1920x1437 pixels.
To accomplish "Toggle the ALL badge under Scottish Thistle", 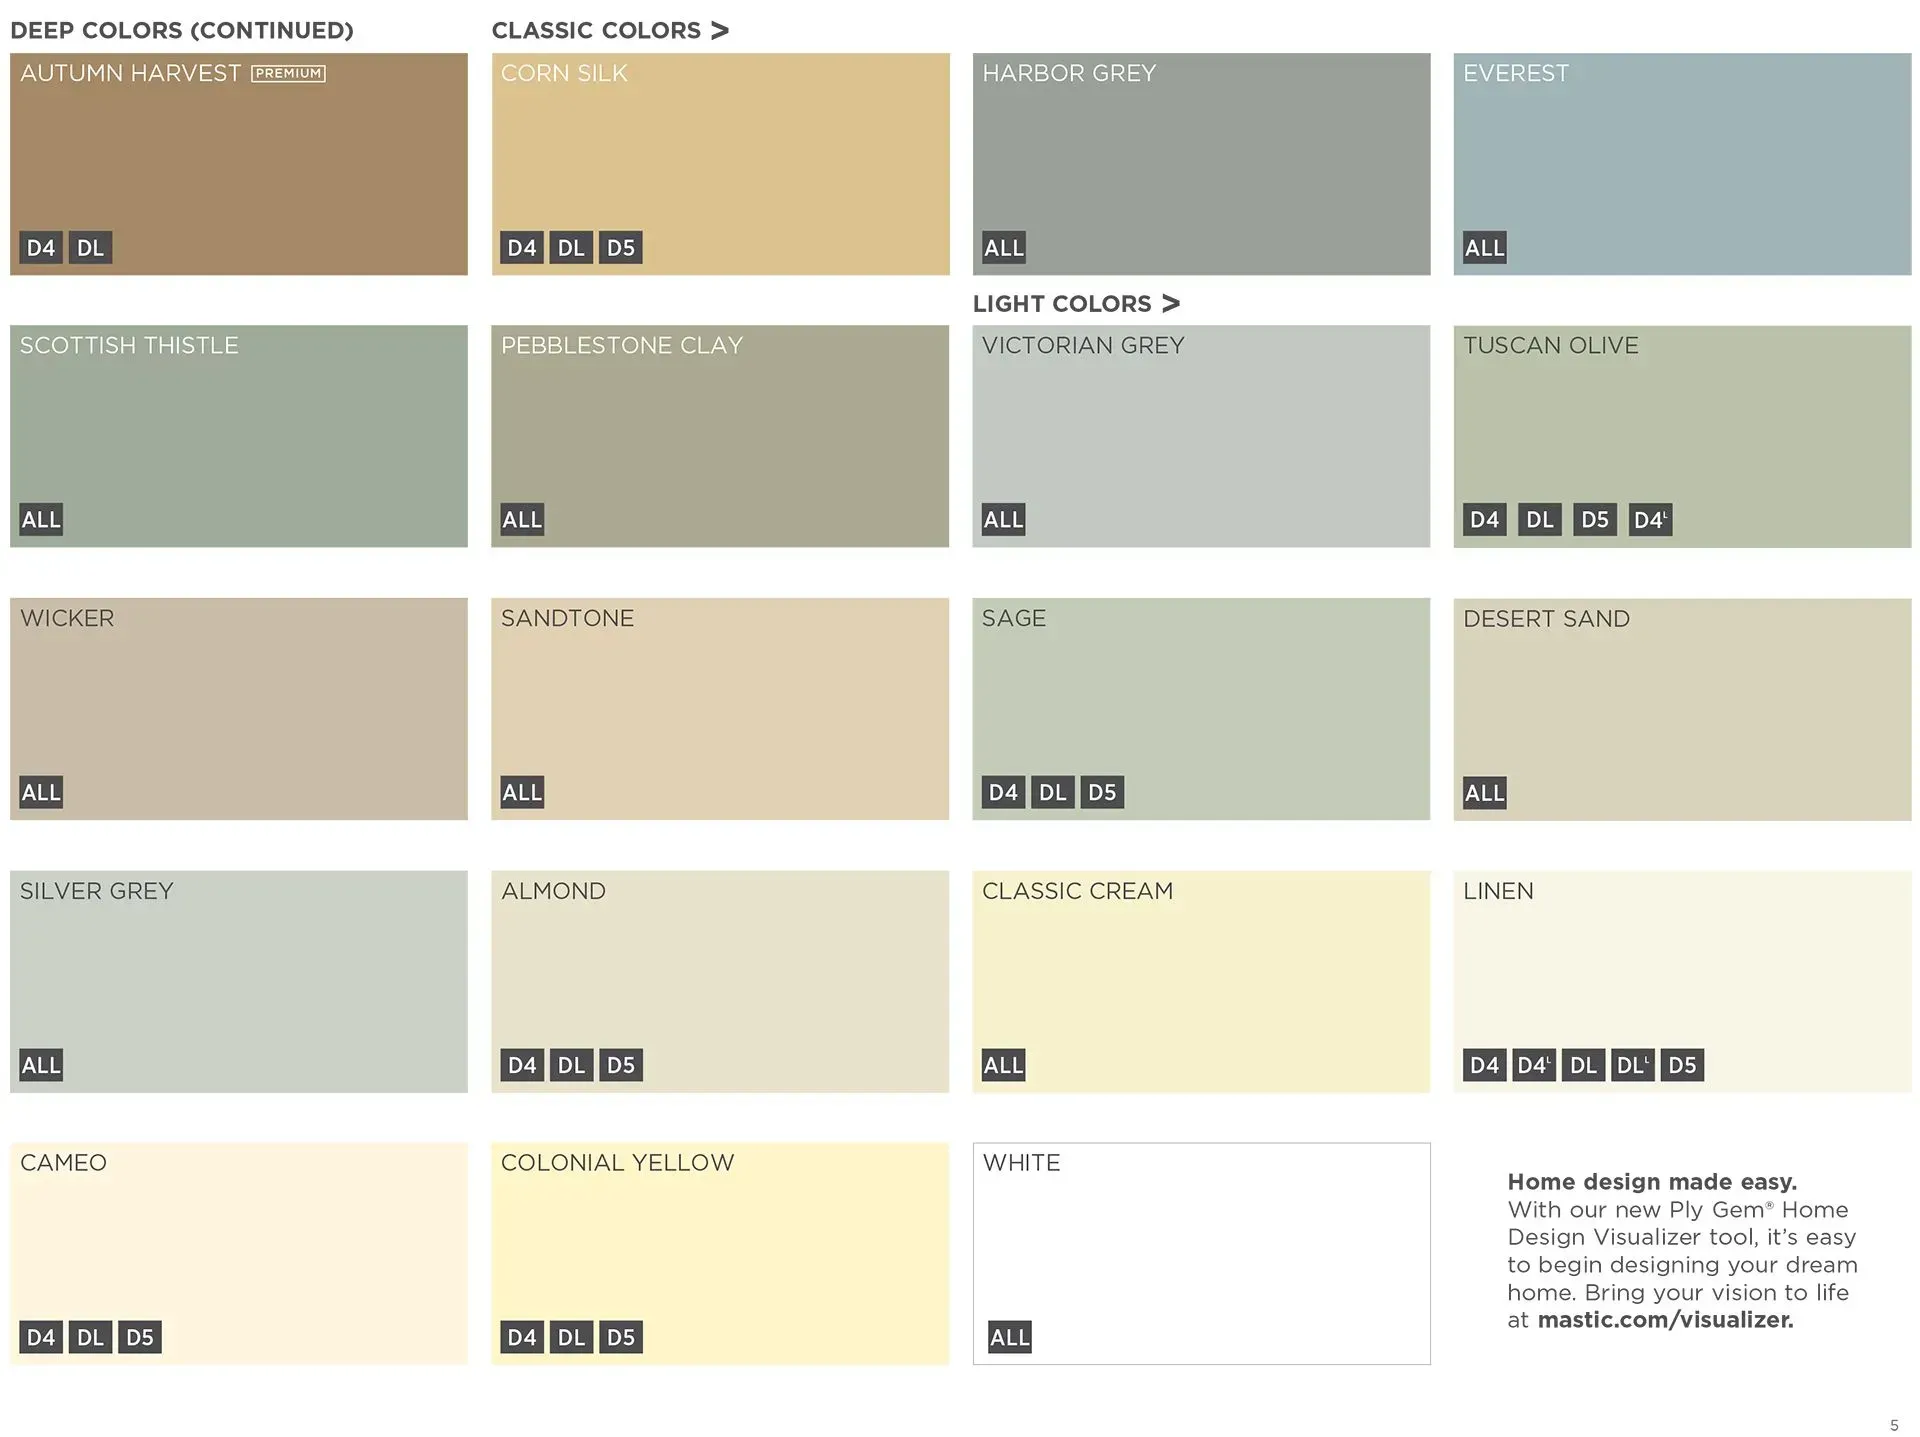I will (x=40, y=519).
